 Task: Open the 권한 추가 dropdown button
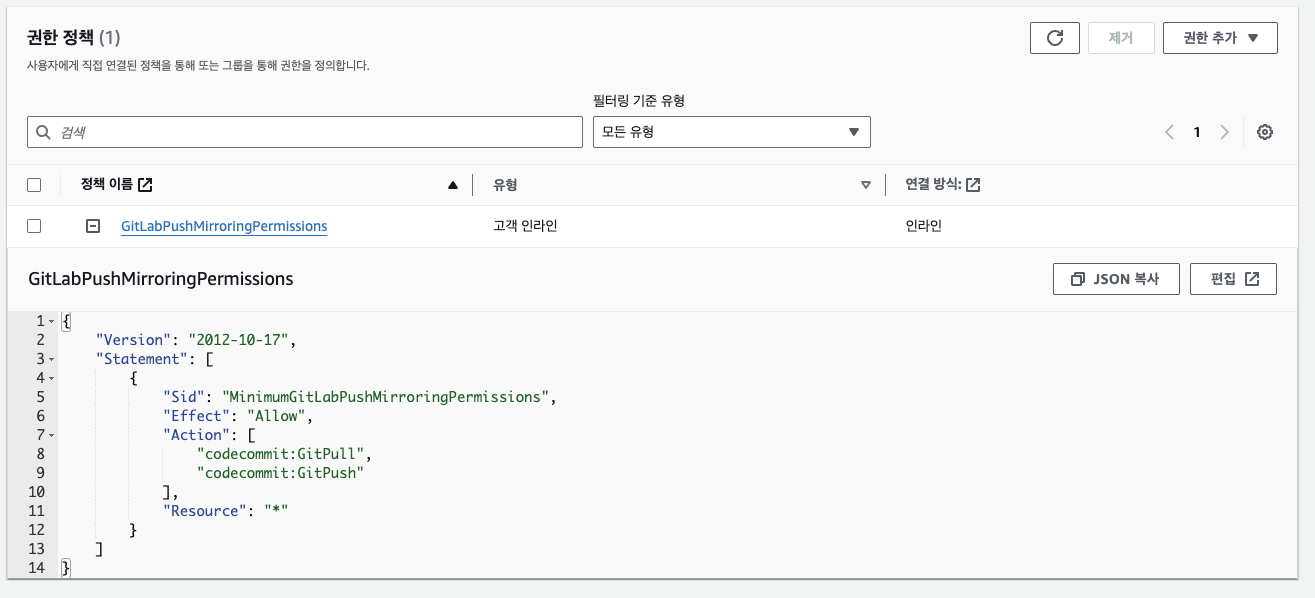tap(1220, 38)
